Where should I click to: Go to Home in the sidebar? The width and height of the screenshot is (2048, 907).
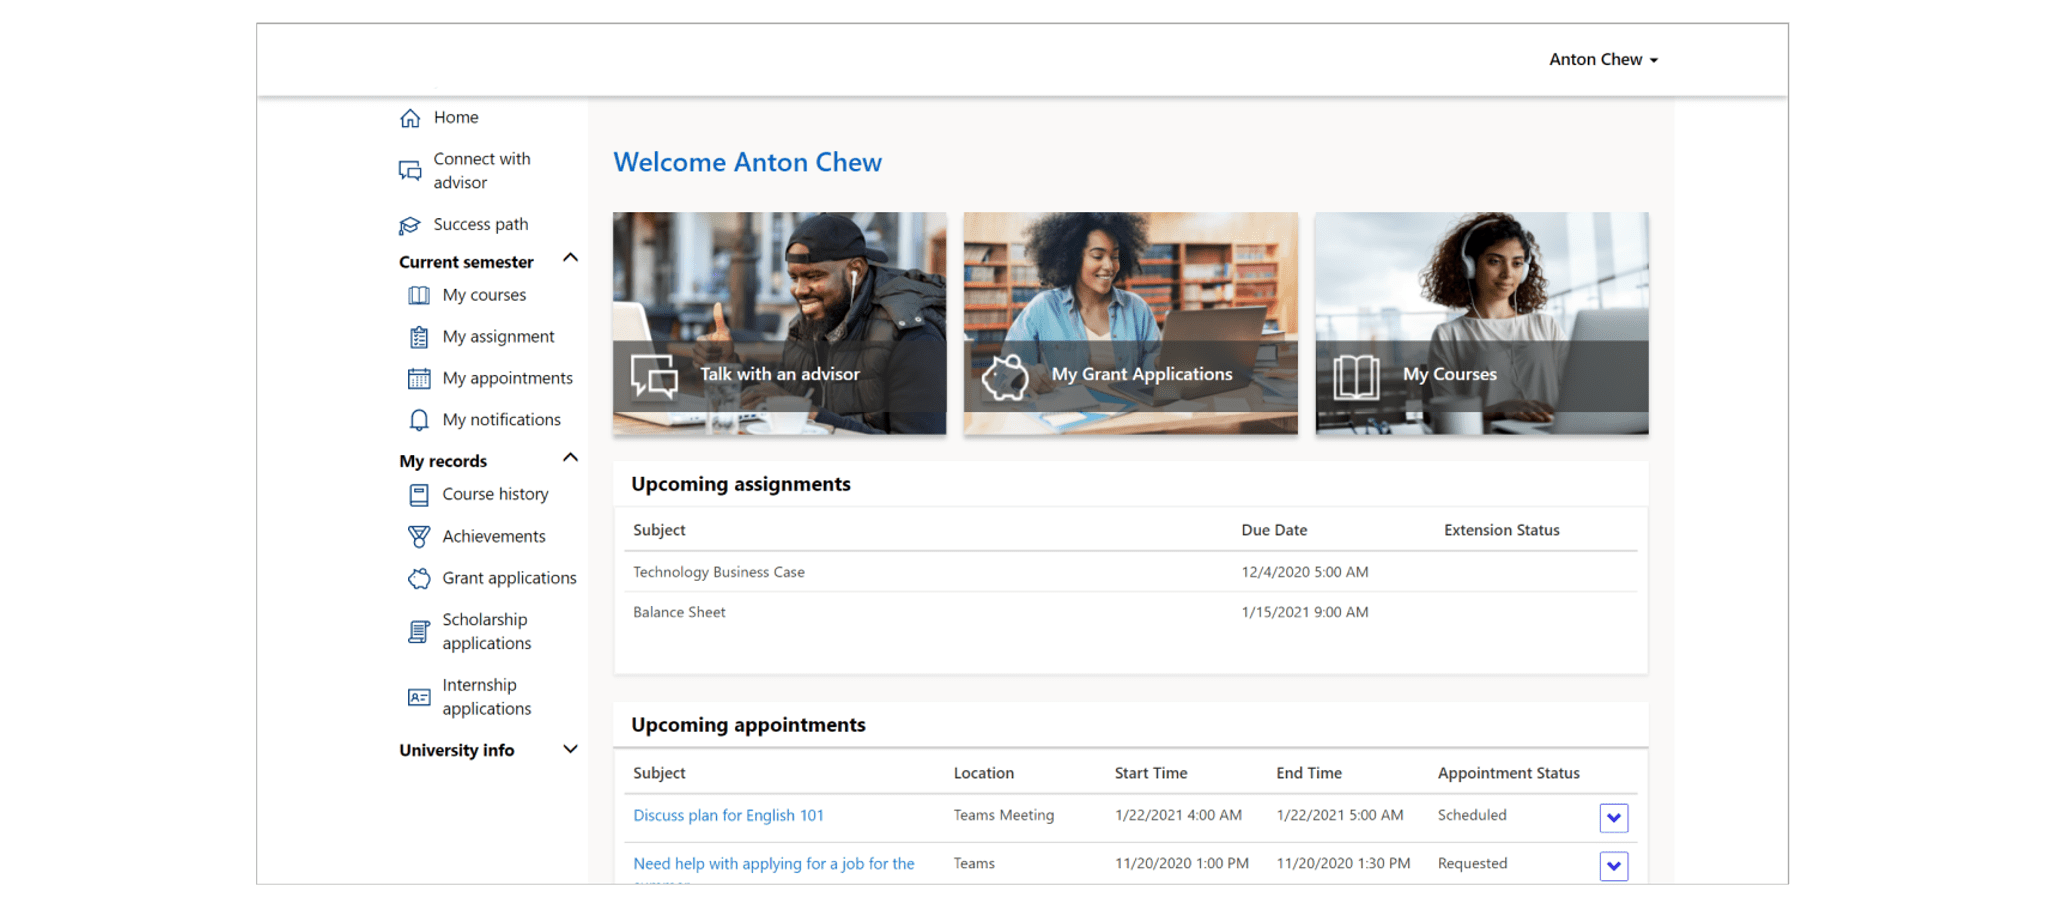456,117
